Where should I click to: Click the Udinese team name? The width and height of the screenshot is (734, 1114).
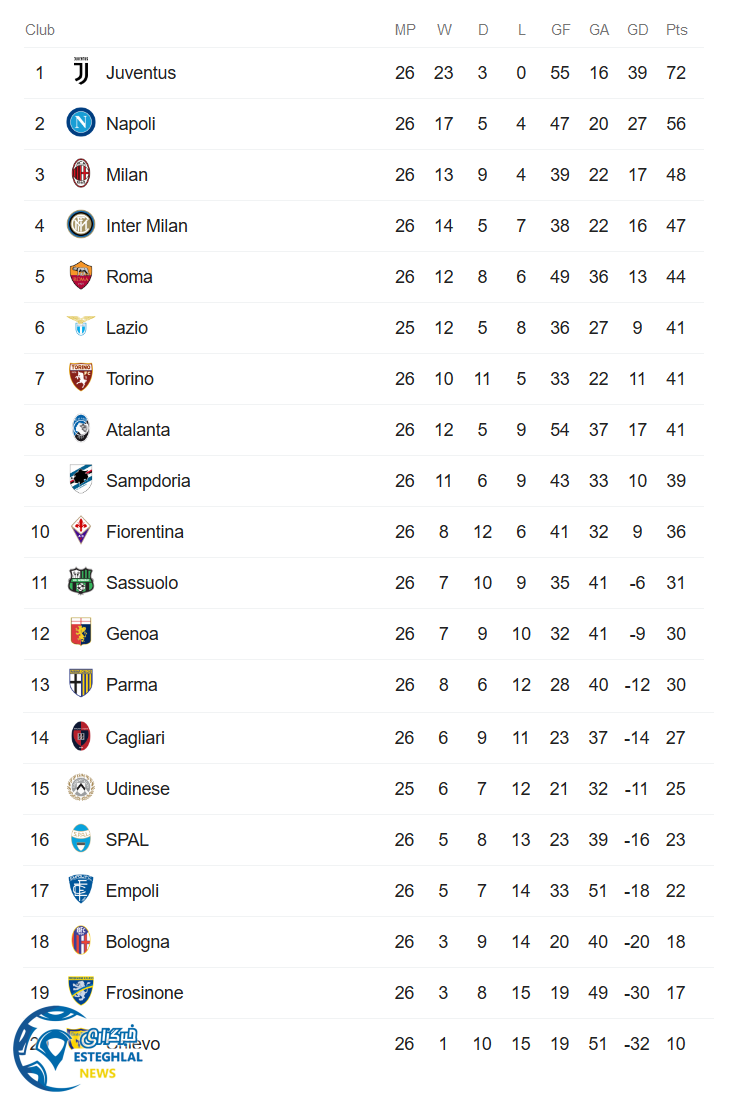pyautogui.click(x=138, y=789)
